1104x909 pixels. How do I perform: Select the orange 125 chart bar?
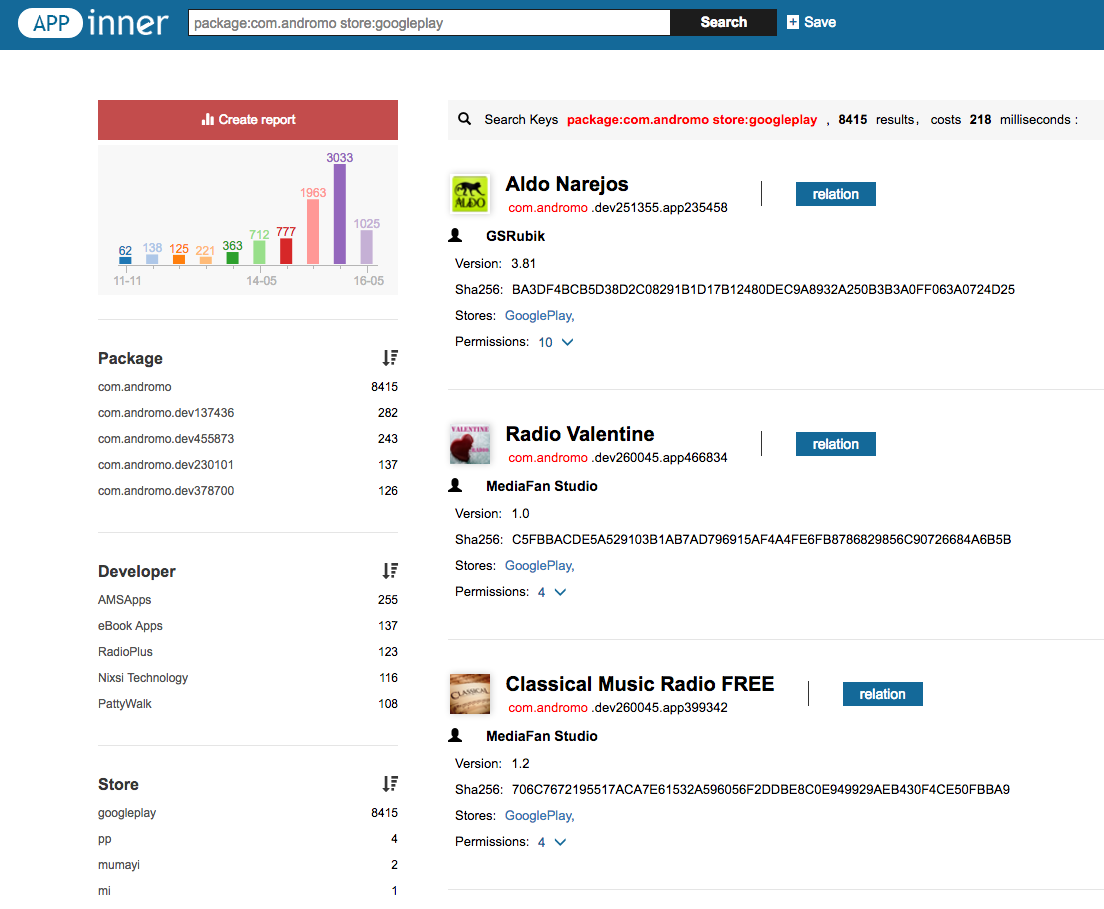coord(179,260)
